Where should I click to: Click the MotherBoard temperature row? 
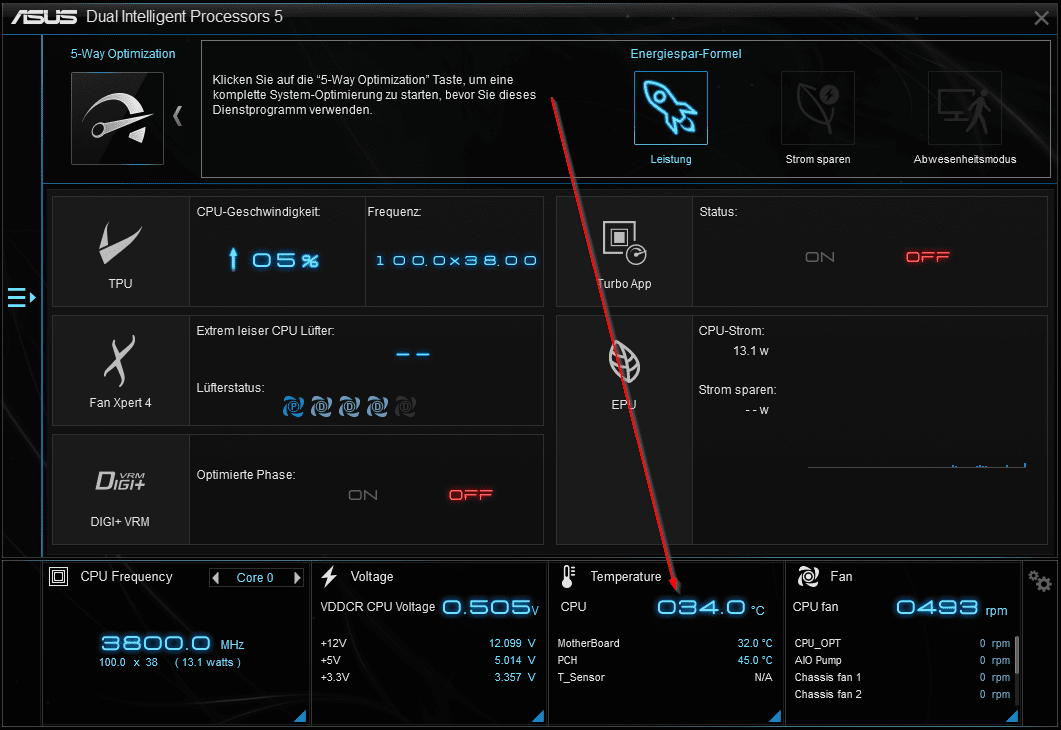click(664, 643)
